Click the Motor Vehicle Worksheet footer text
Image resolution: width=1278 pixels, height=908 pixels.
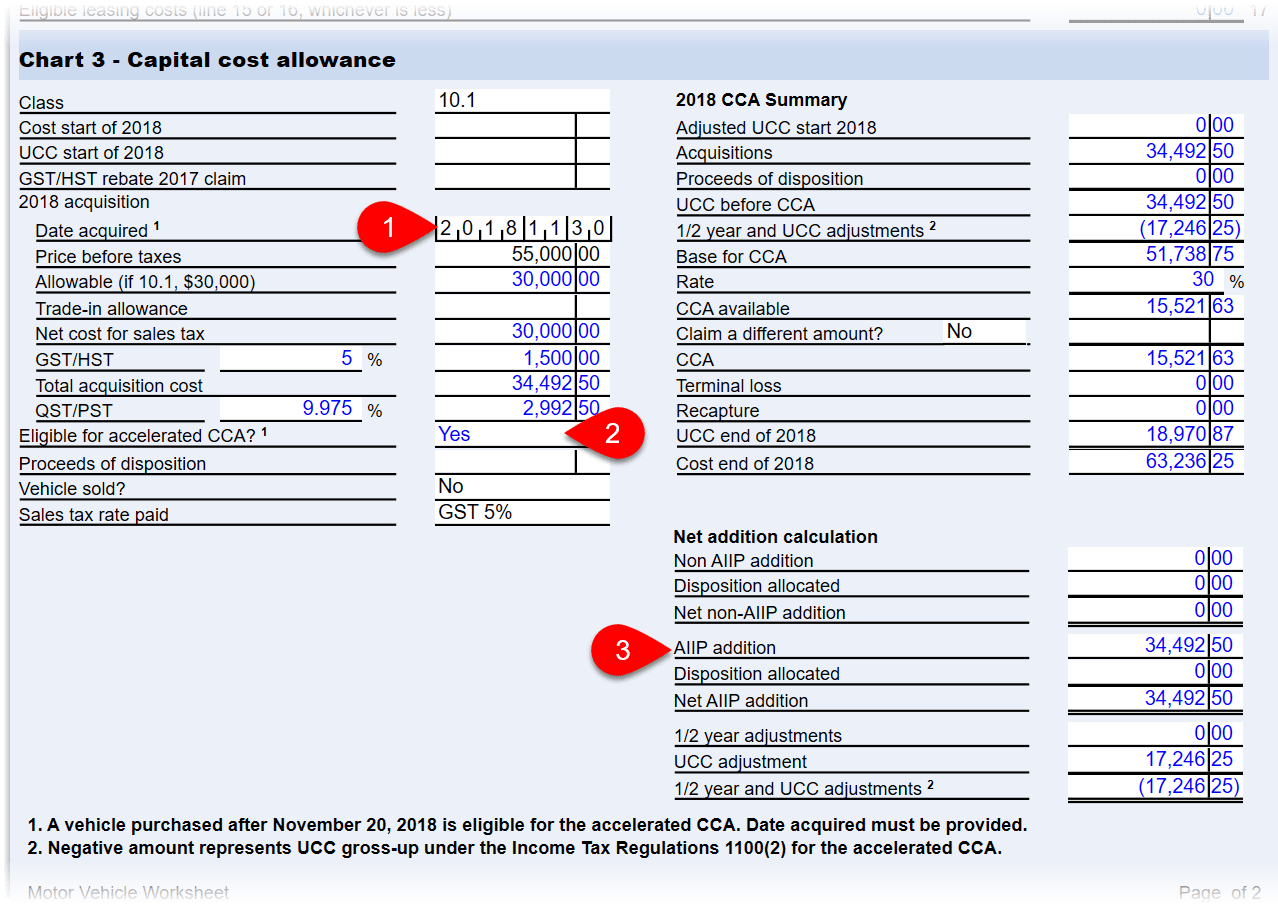(x=128, y=893)
